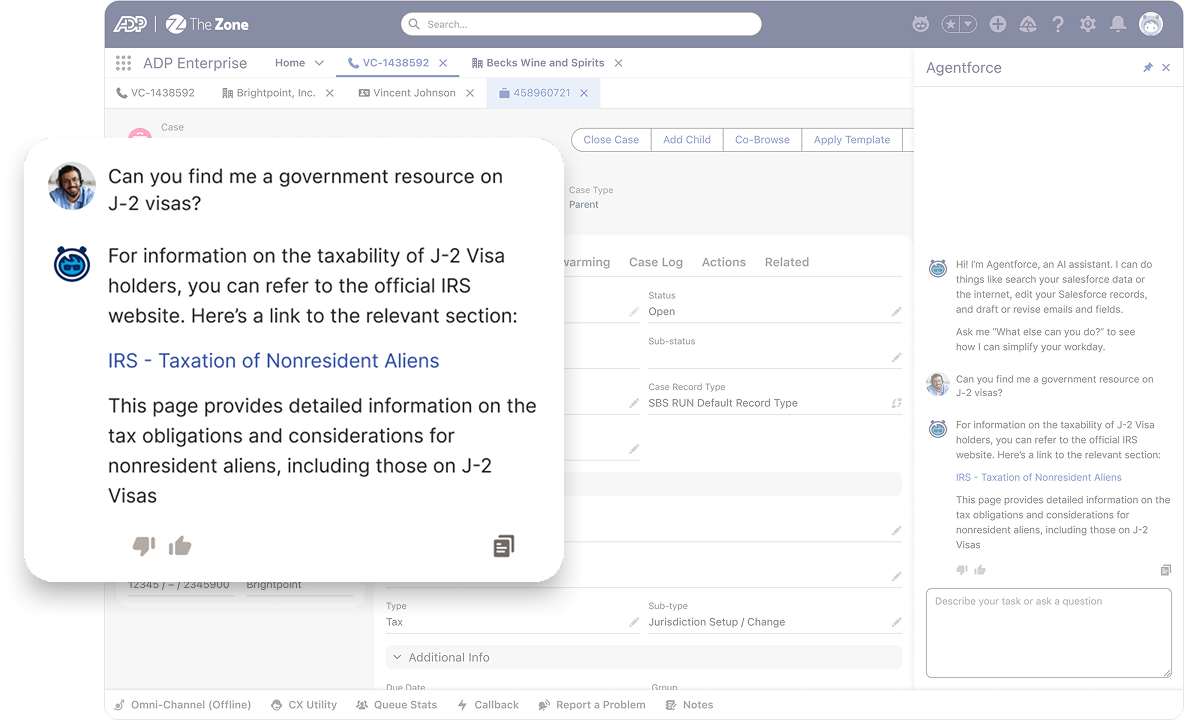Pin the Agentforce panel
The image size is (1184, 720).
pos(1147,68)
